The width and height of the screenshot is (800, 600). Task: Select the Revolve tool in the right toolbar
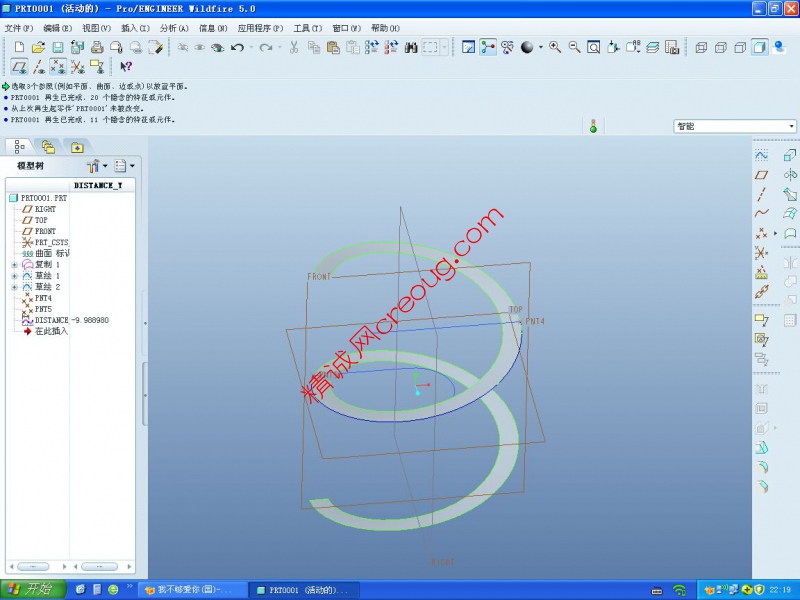(790, 175)
